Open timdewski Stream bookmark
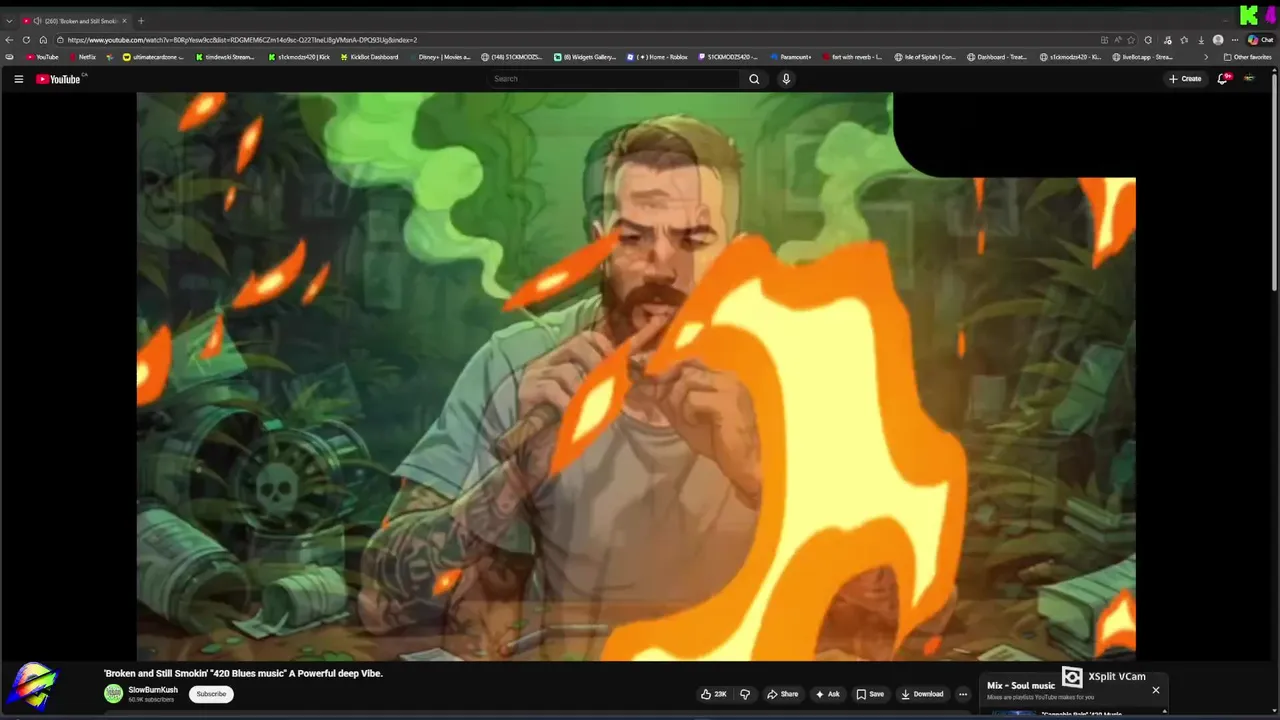 (225, 57)
